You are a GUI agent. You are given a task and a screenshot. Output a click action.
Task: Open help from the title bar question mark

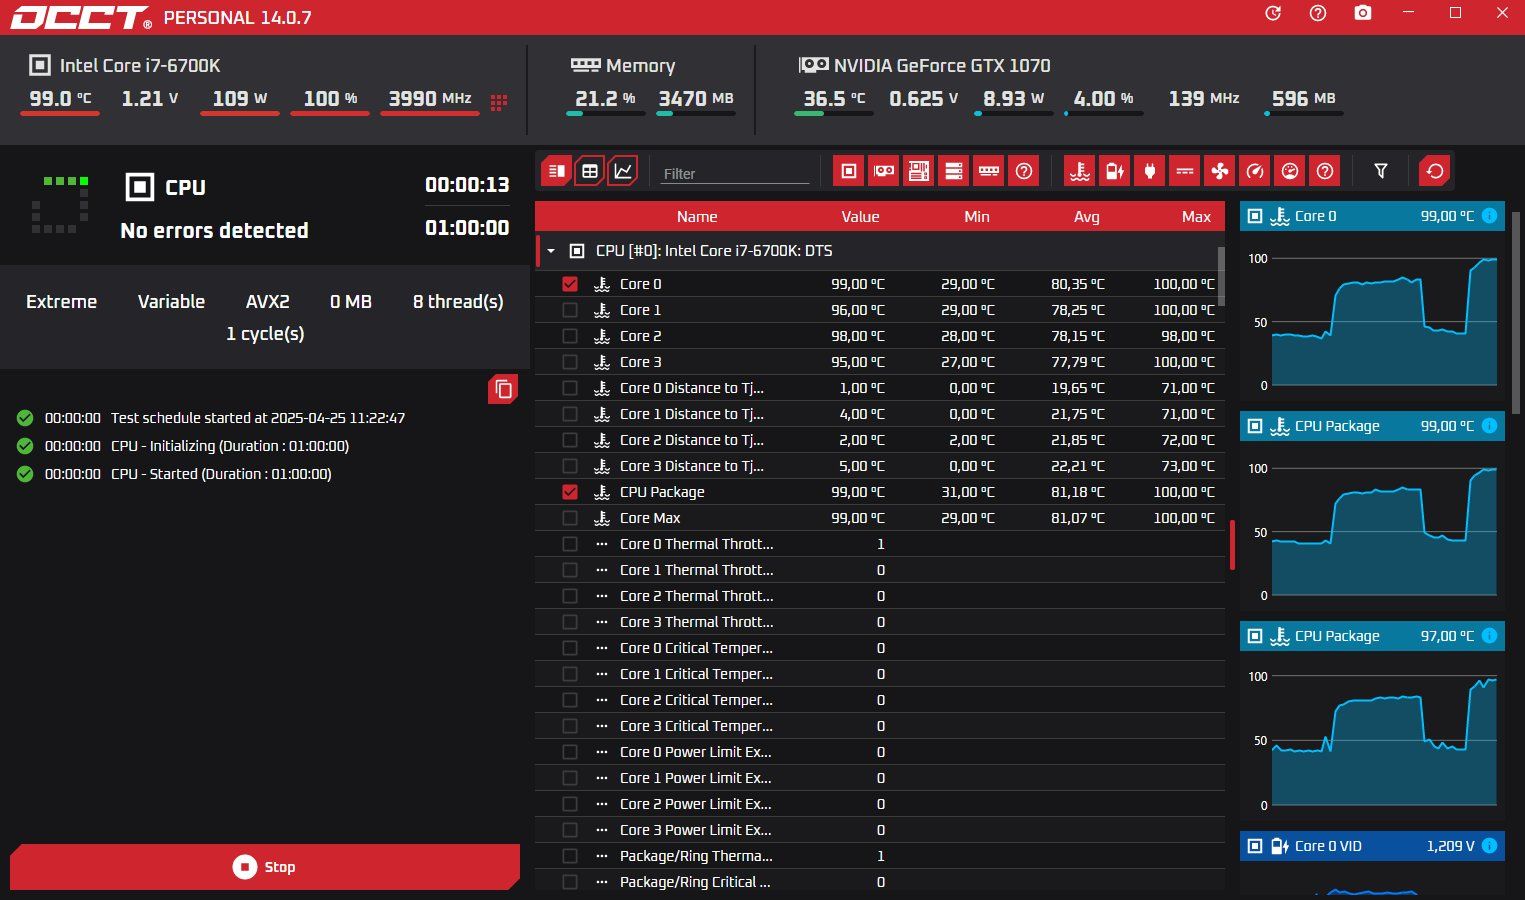click(x=1318, y=13)
